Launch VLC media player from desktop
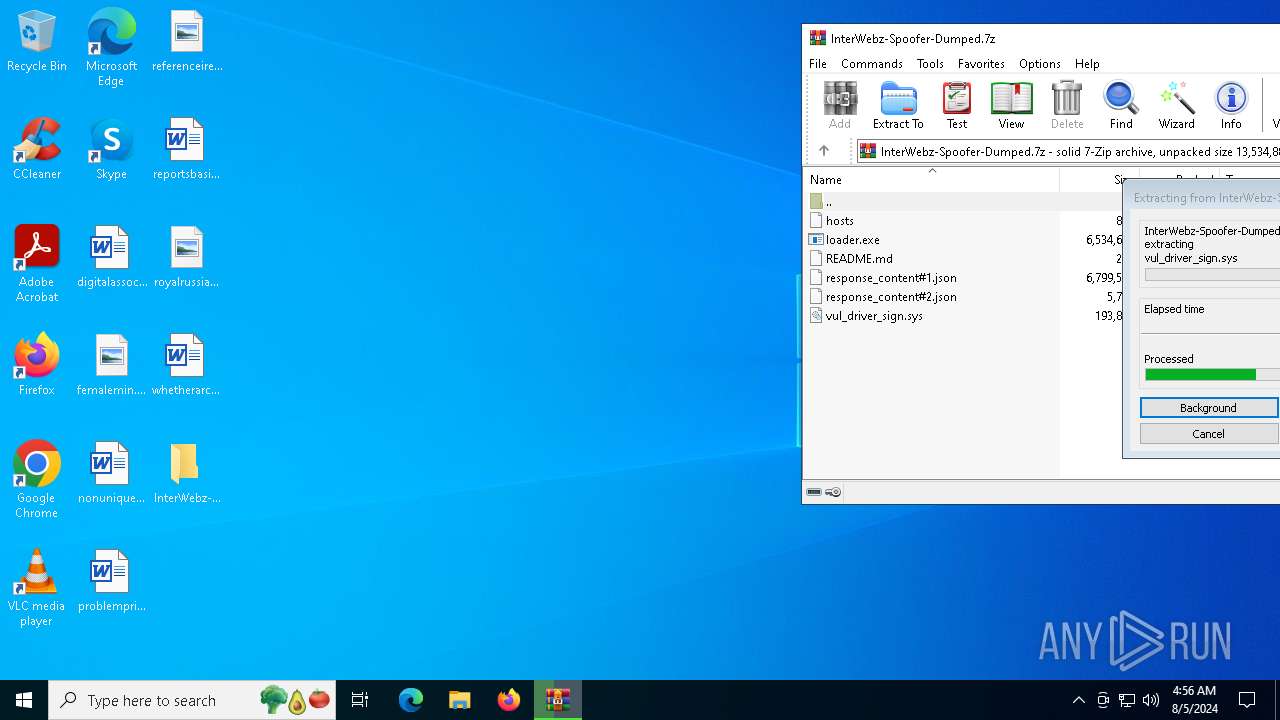The height and width of the screenshot is (720, 1280). (37, 588)
